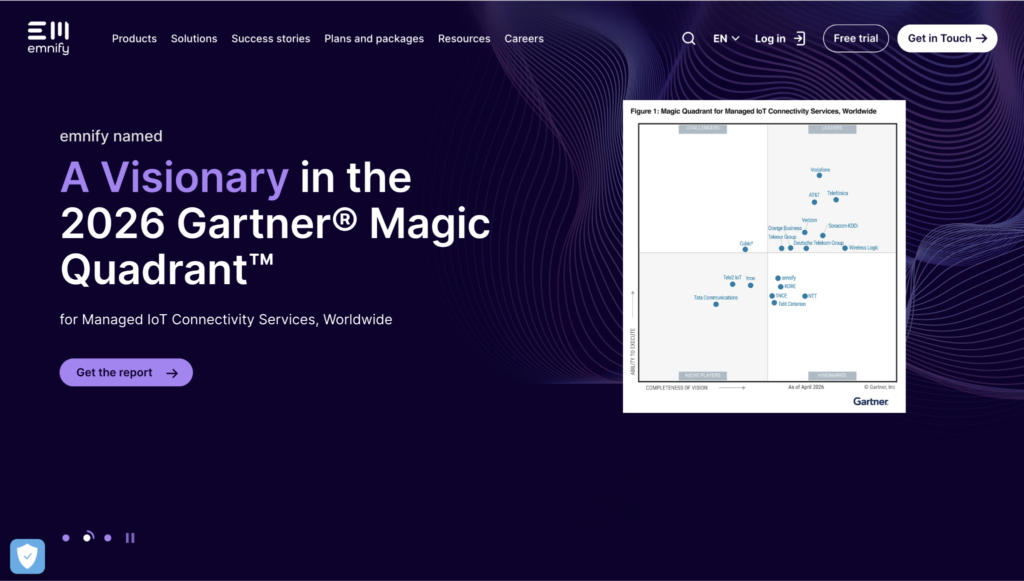Open the Products menu
The image size is (1024, 581).
pos(134,39)
